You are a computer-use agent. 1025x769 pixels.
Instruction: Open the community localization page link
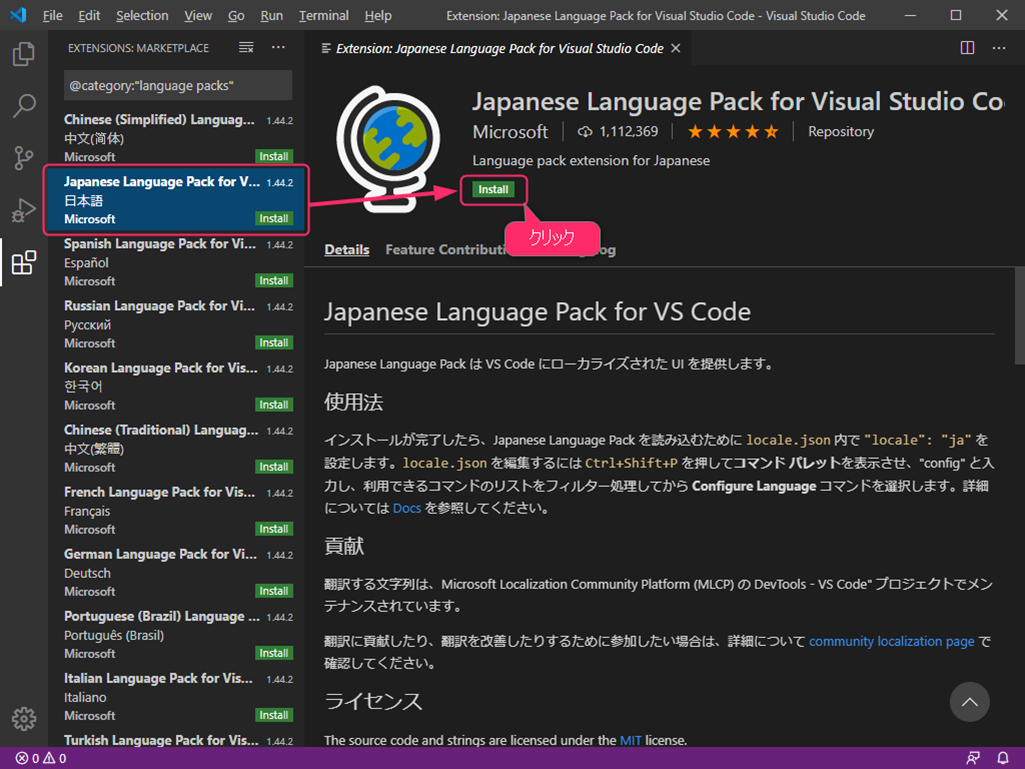(892, 641)
